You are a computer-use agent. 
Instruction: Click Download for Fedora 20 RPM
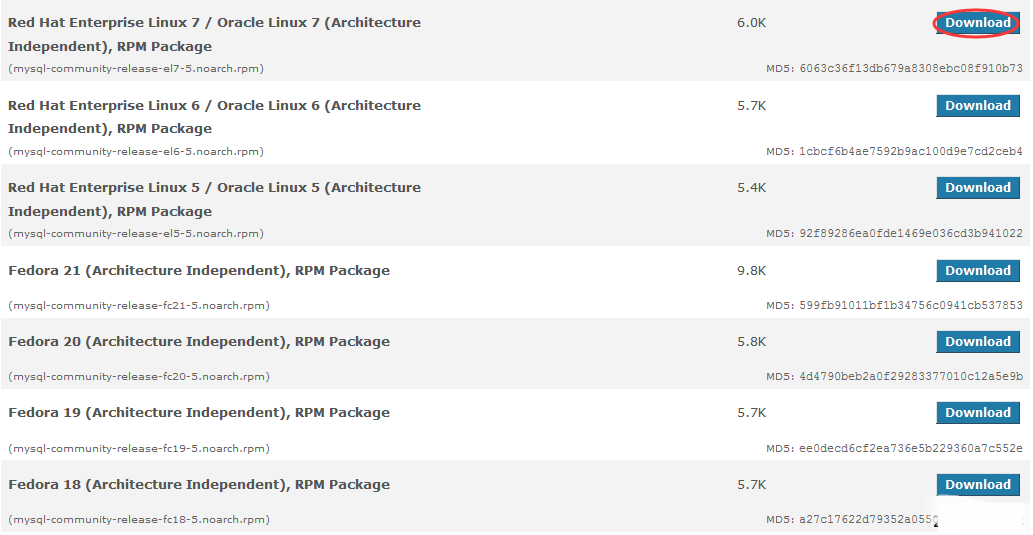(977, 342)
